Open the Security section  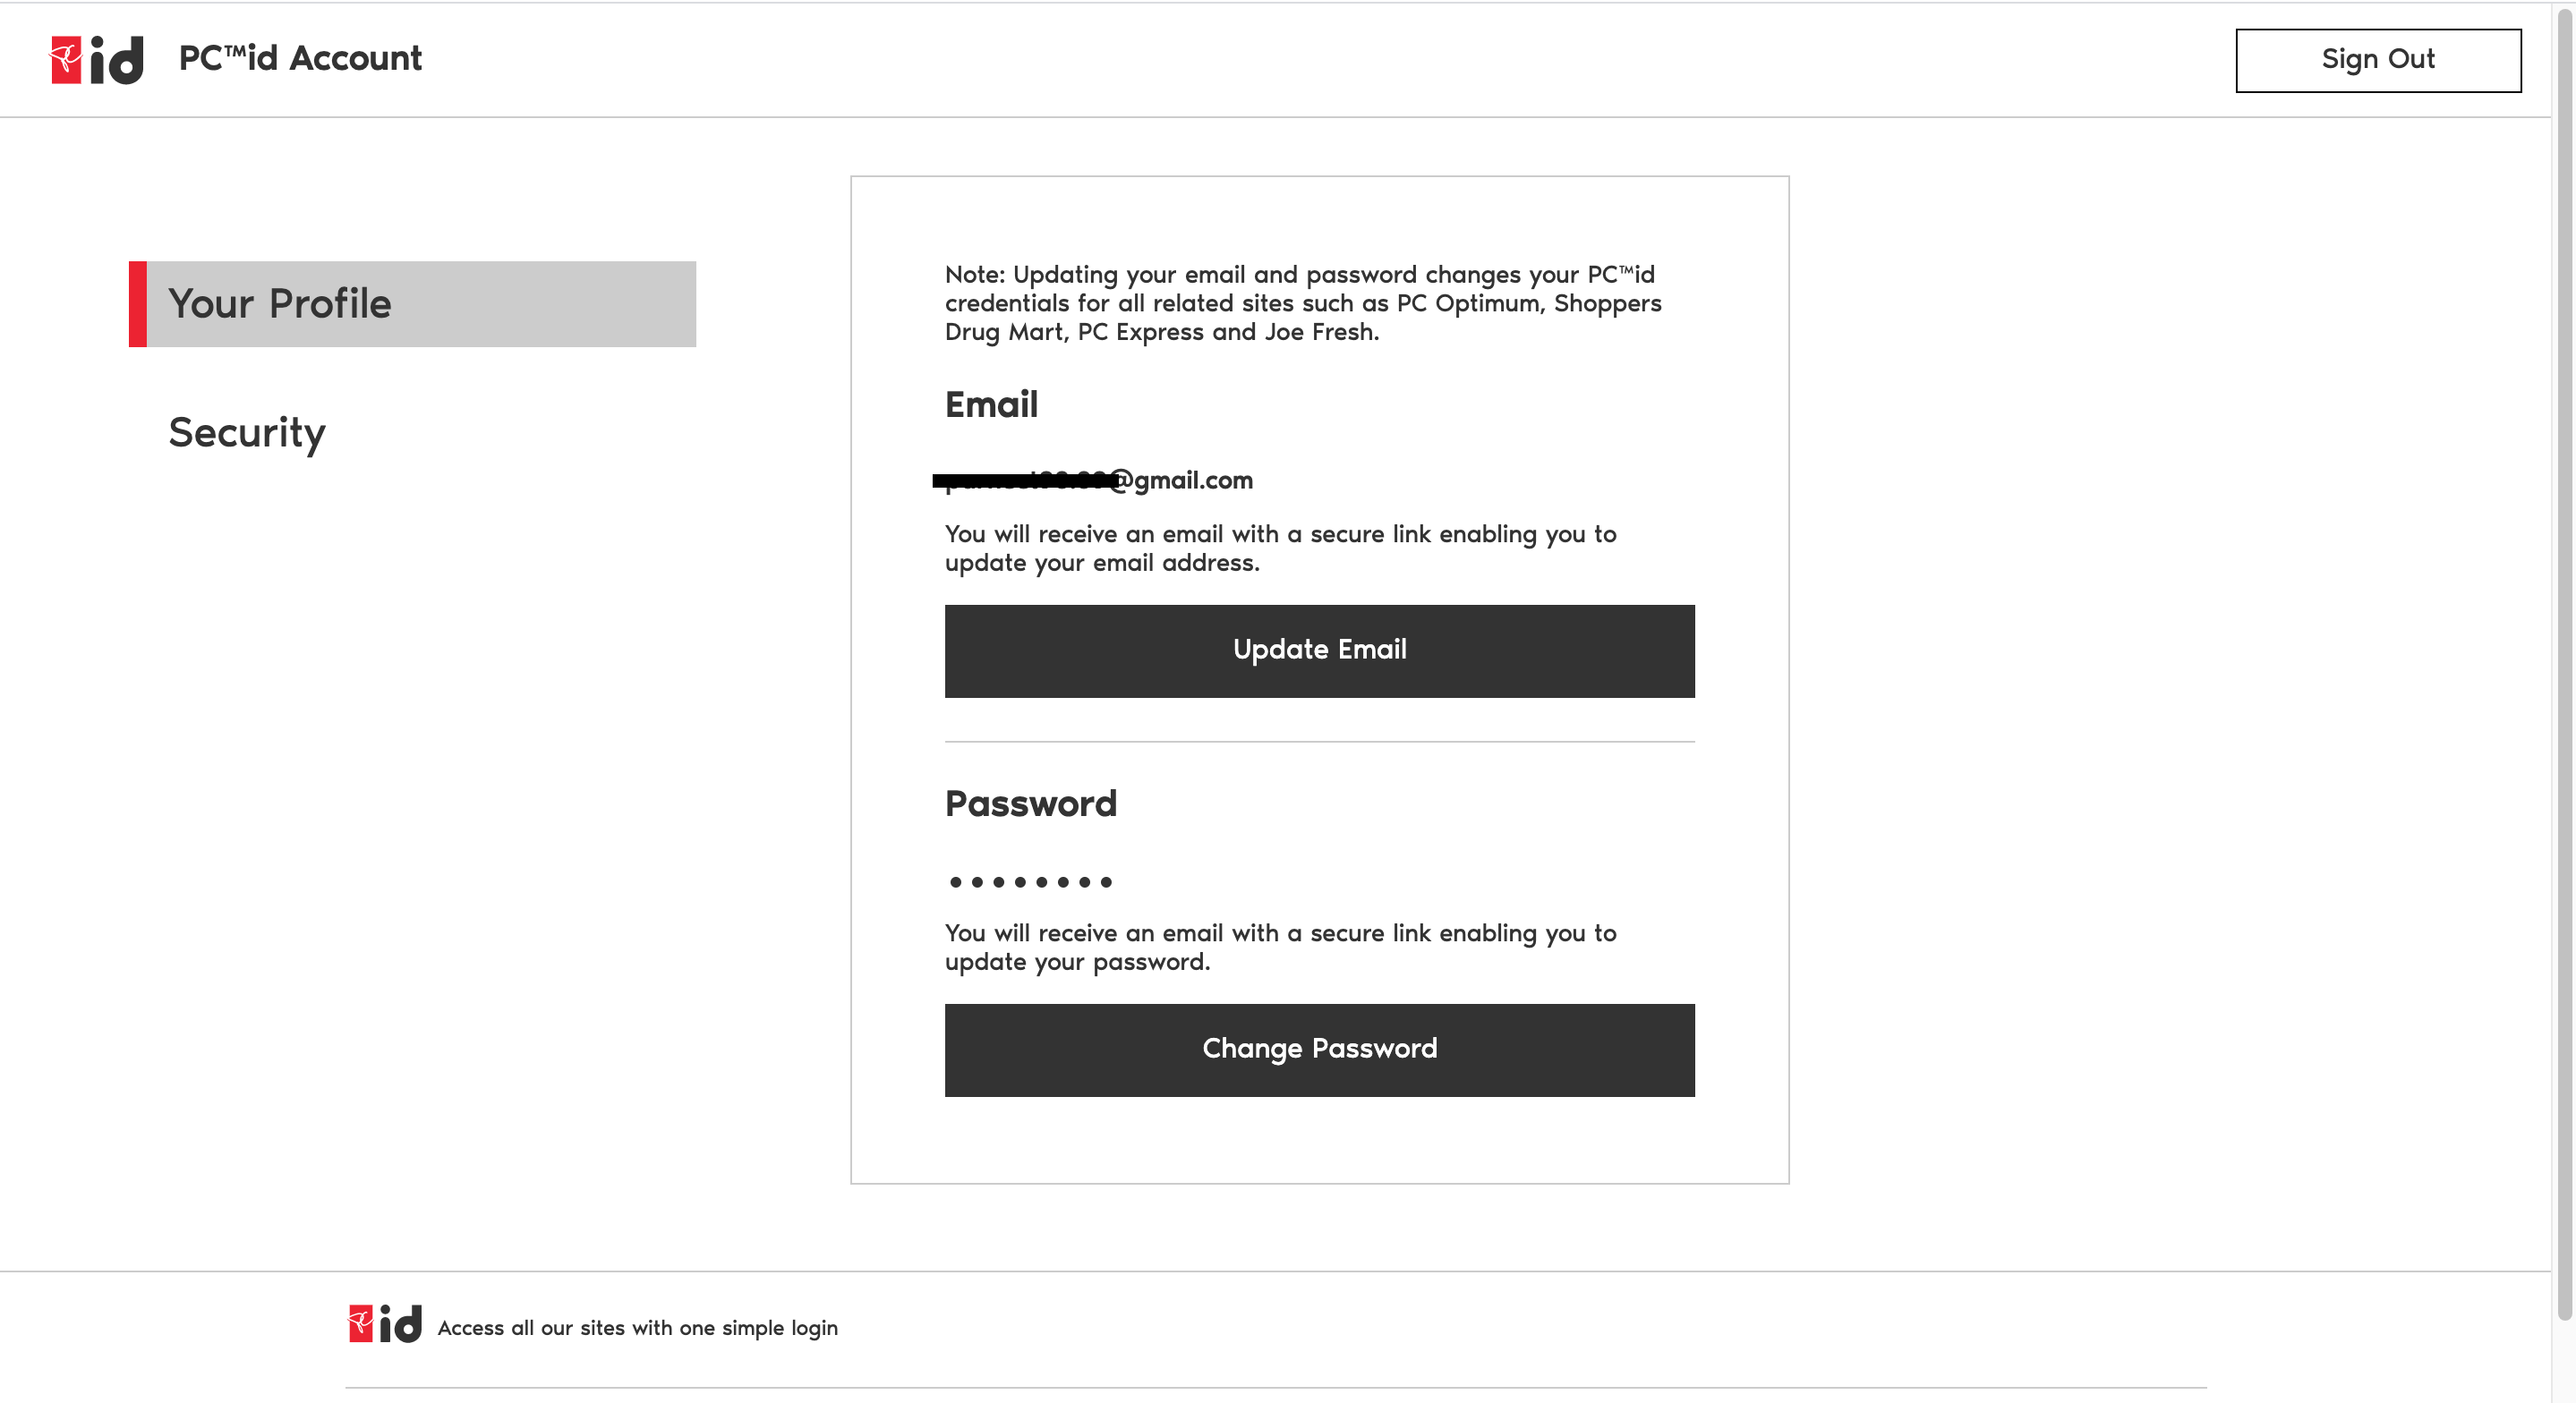(246, 432)
